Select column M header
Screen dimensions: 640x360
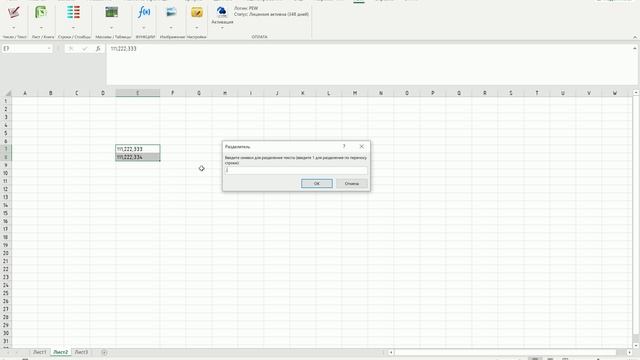tap(355, 93)
